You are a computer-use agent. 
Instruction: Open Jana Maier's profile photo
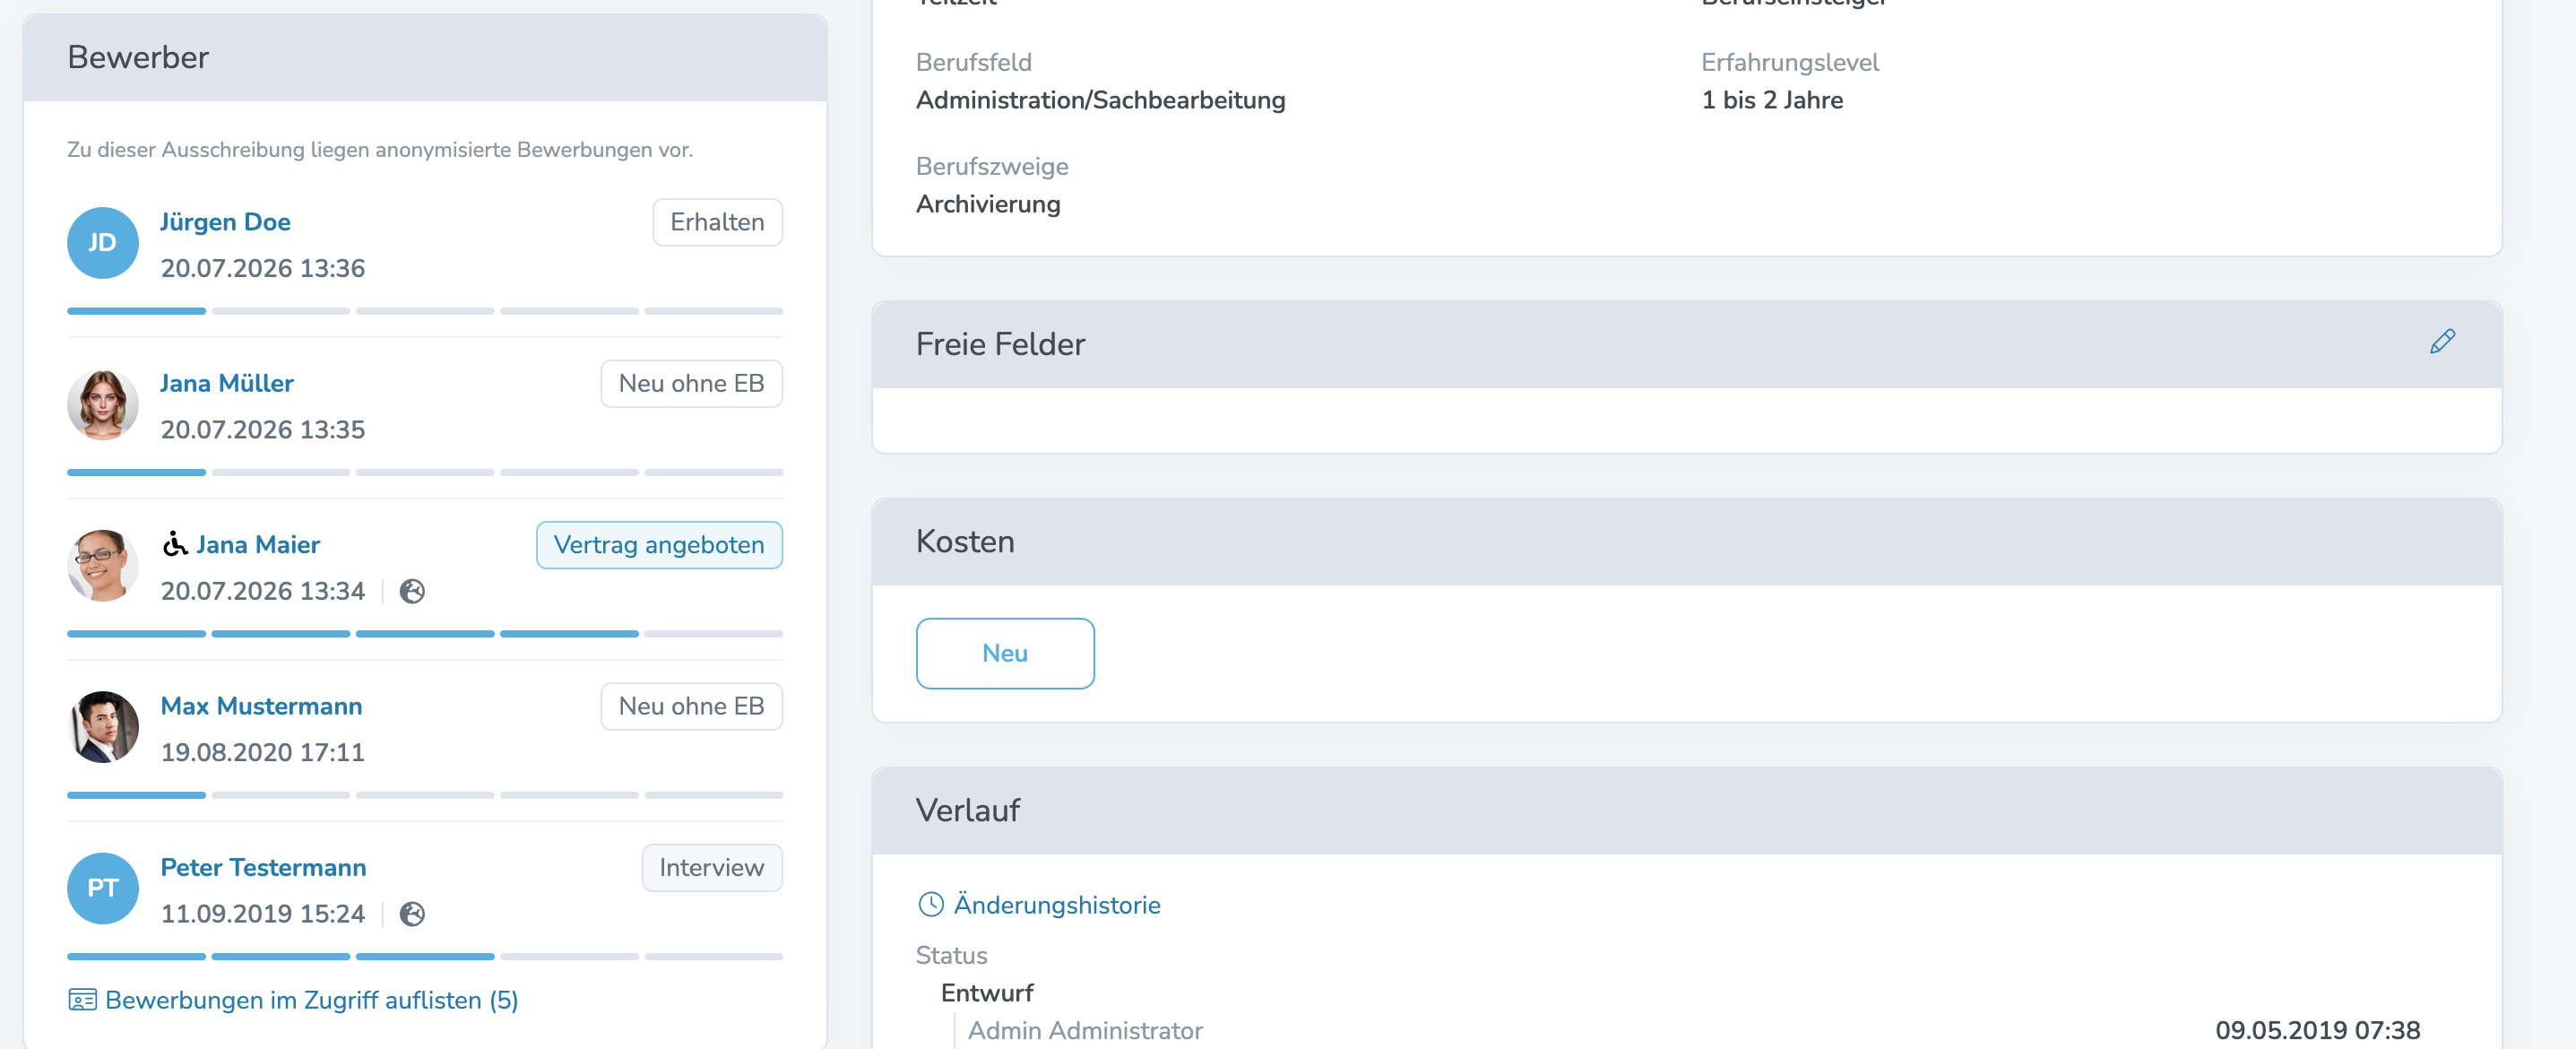click(x=102, y=566)
